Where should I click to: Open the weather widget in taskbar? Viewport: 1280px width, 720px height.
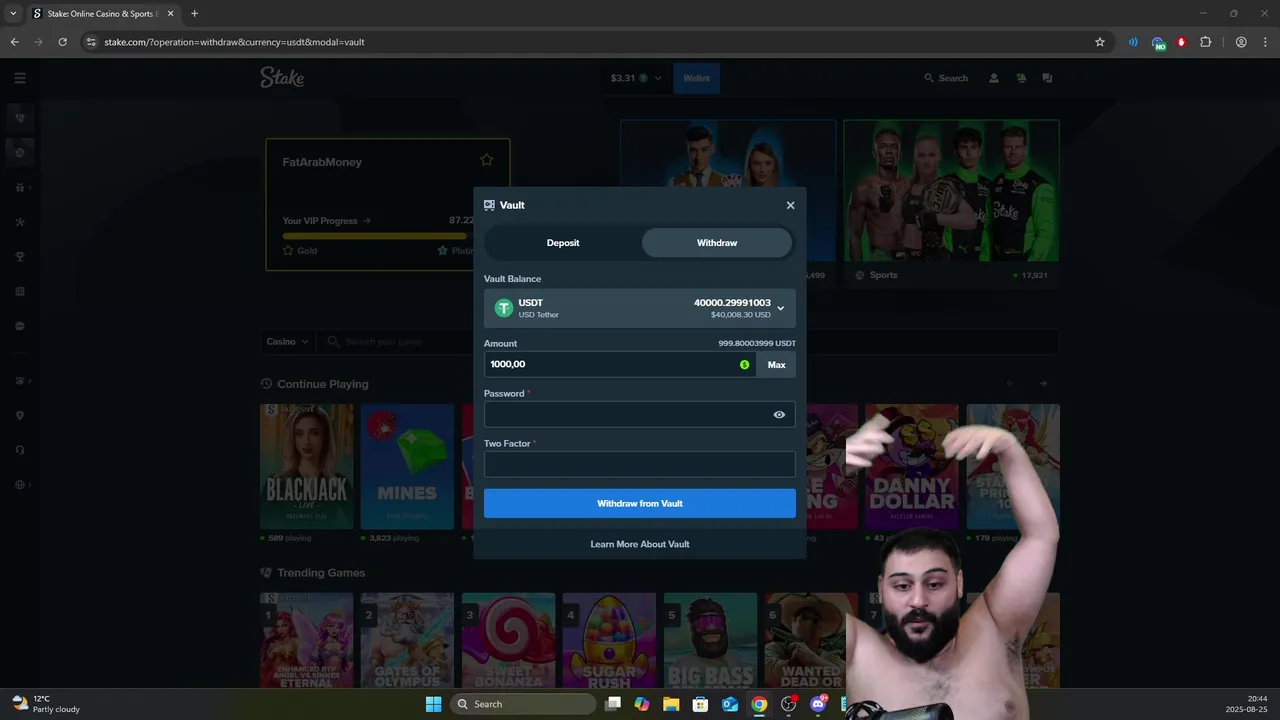(46, 704)
